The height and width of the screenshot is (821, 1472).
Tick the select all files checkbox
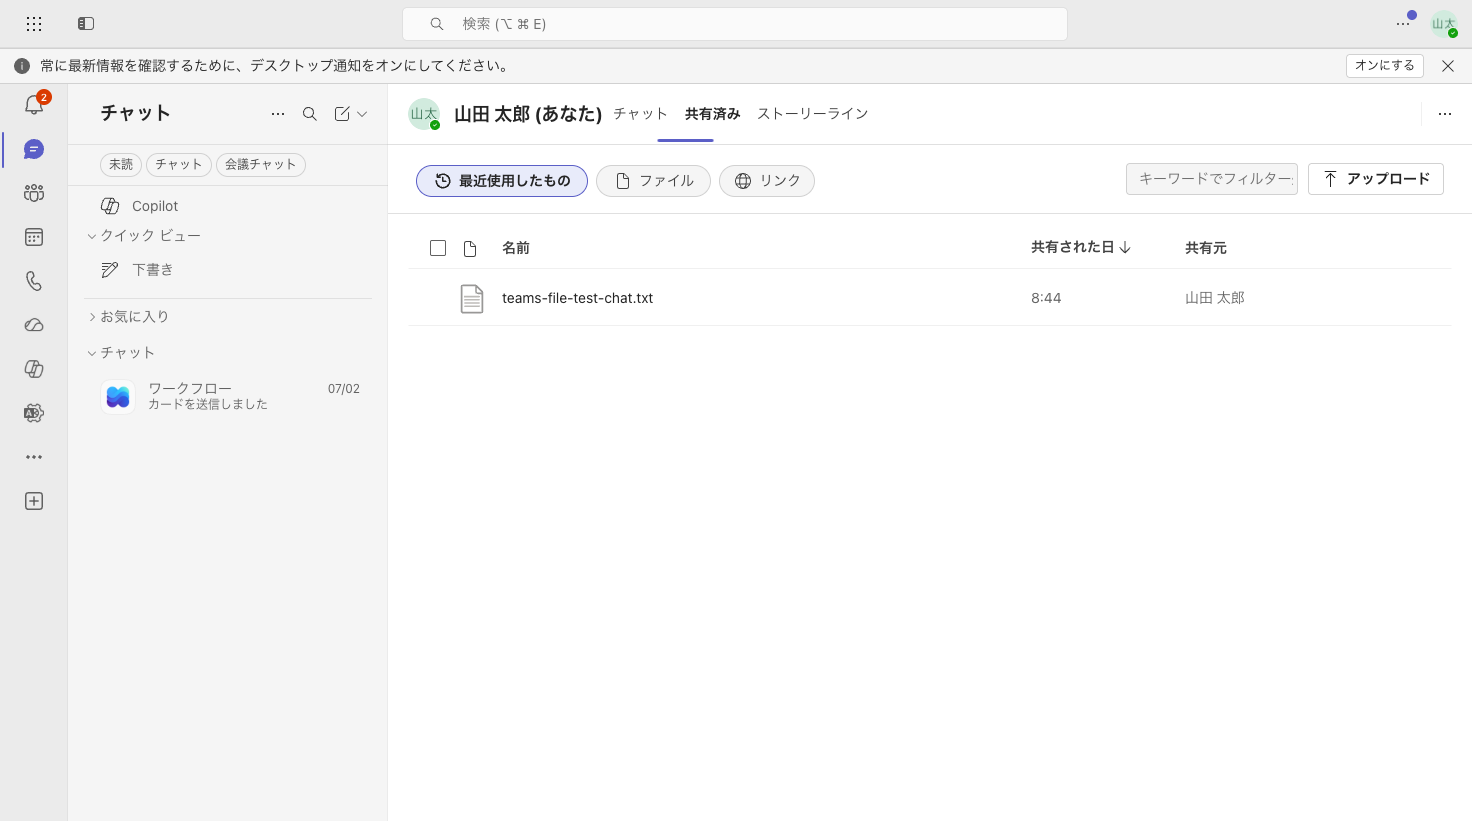(438, 248)
